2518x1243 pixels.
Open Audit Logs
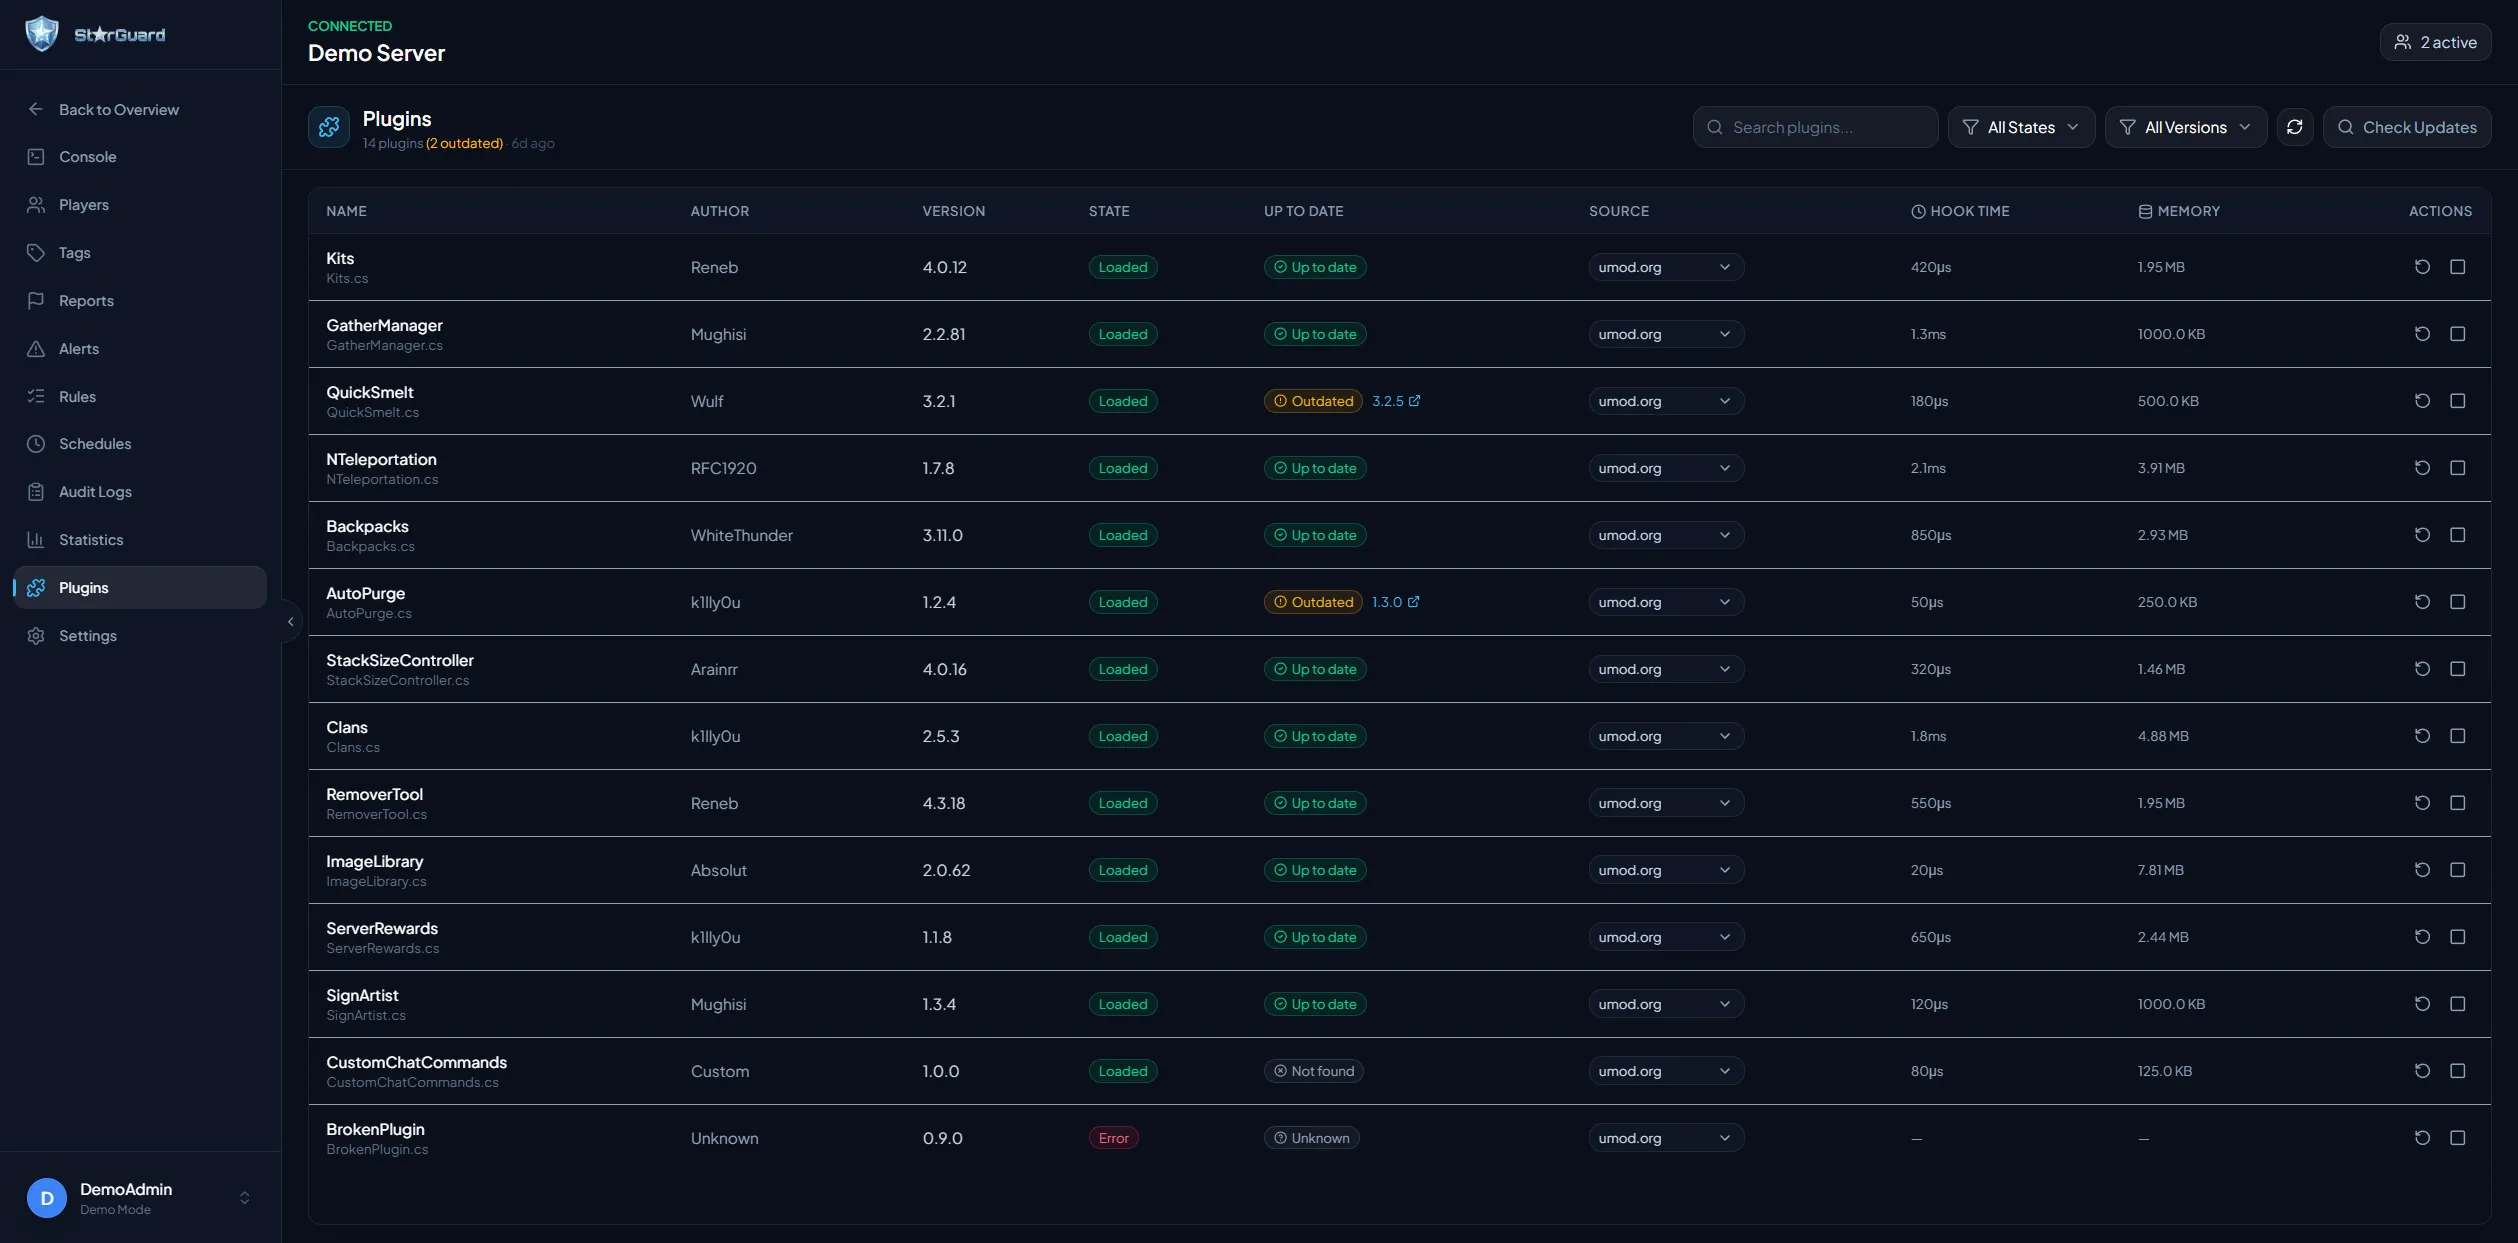pyautogui.click(x=95, y=491)
